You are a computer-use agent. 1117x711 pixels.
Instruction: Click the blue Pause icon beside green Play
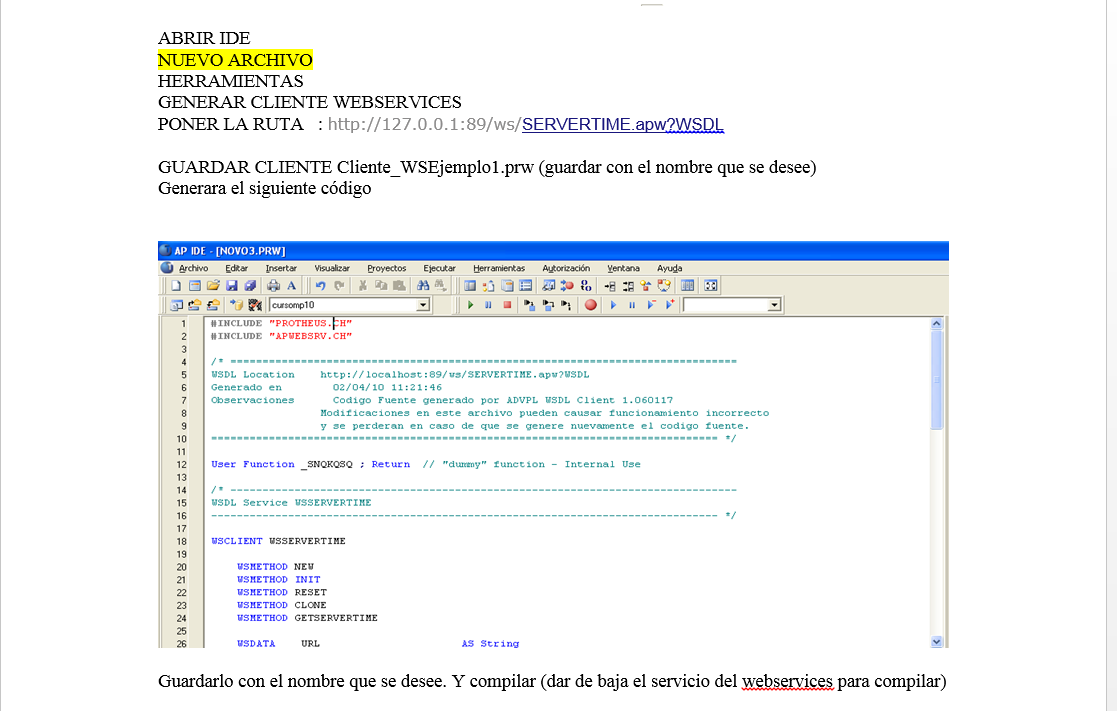click(488, 305)
